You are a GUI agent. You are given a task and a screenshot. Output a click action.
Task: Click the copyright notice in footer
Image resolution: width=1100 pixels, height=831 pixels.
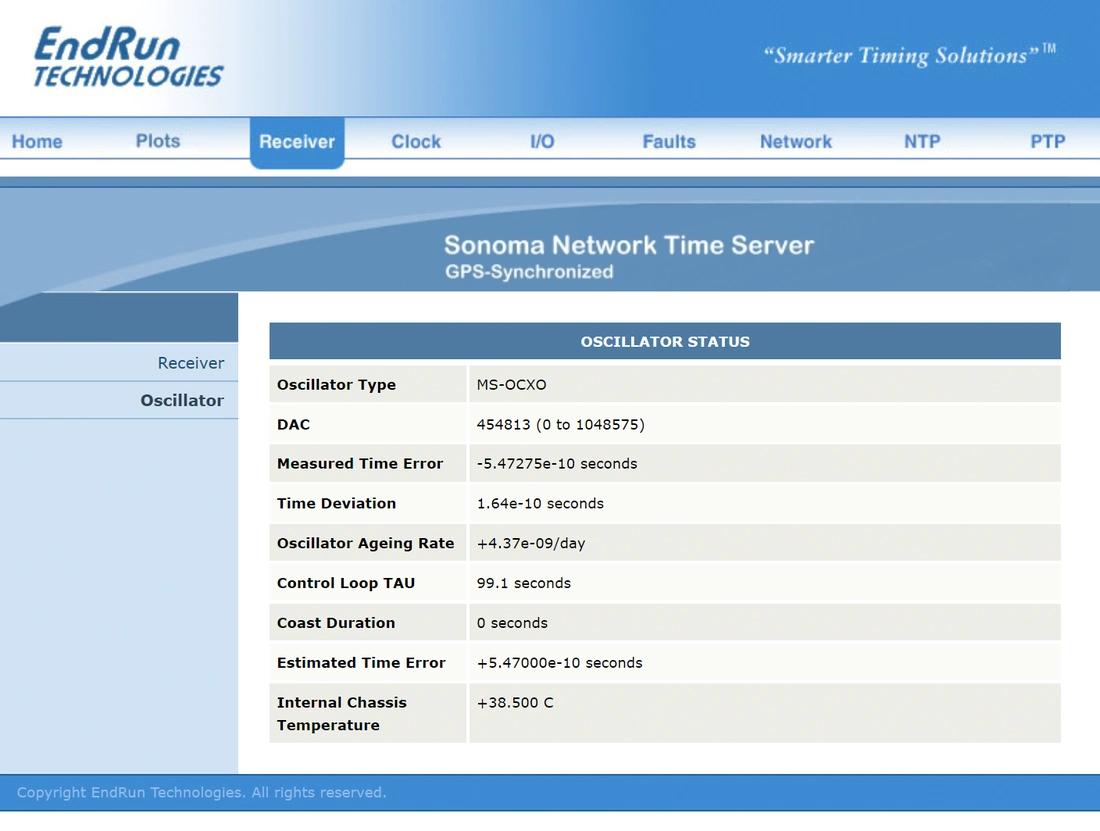click(201, 792)
